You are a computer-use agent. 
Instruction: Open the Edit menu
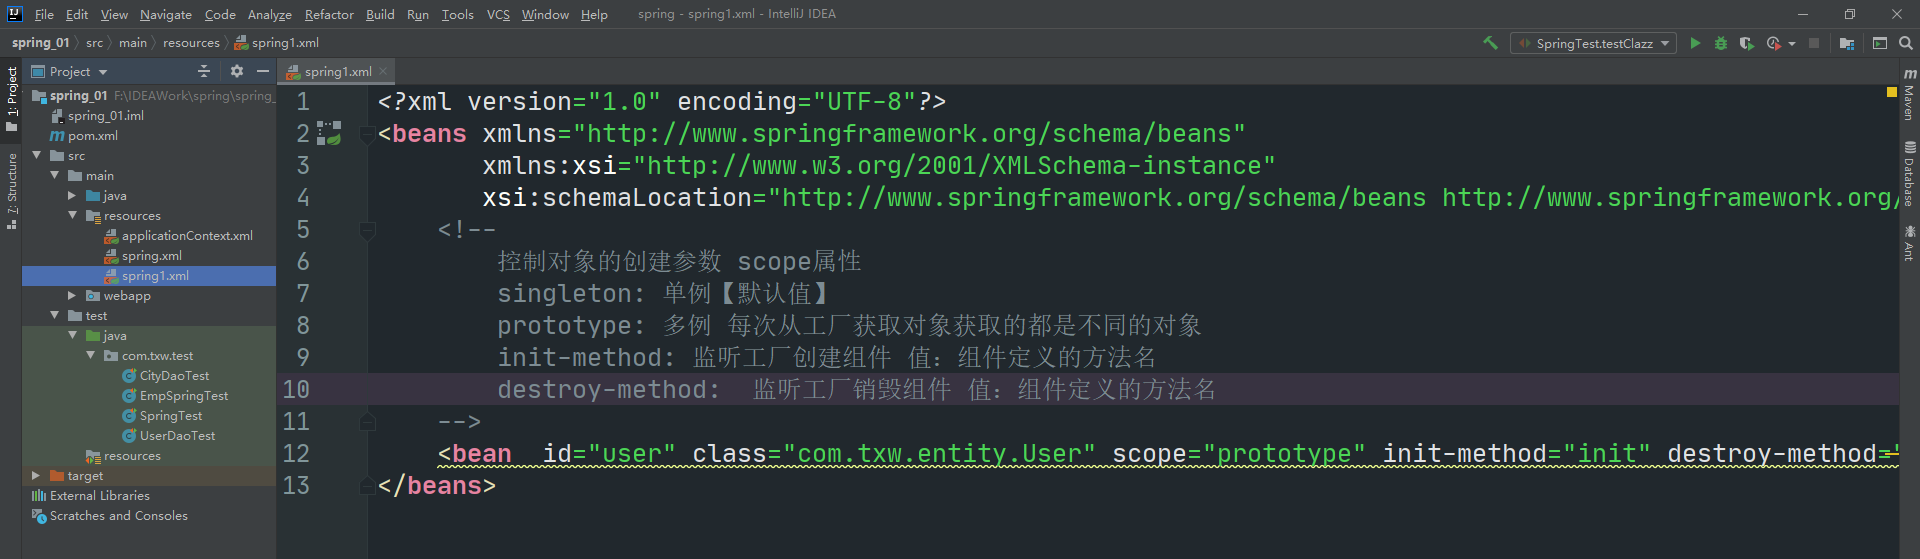click(77, 14)
